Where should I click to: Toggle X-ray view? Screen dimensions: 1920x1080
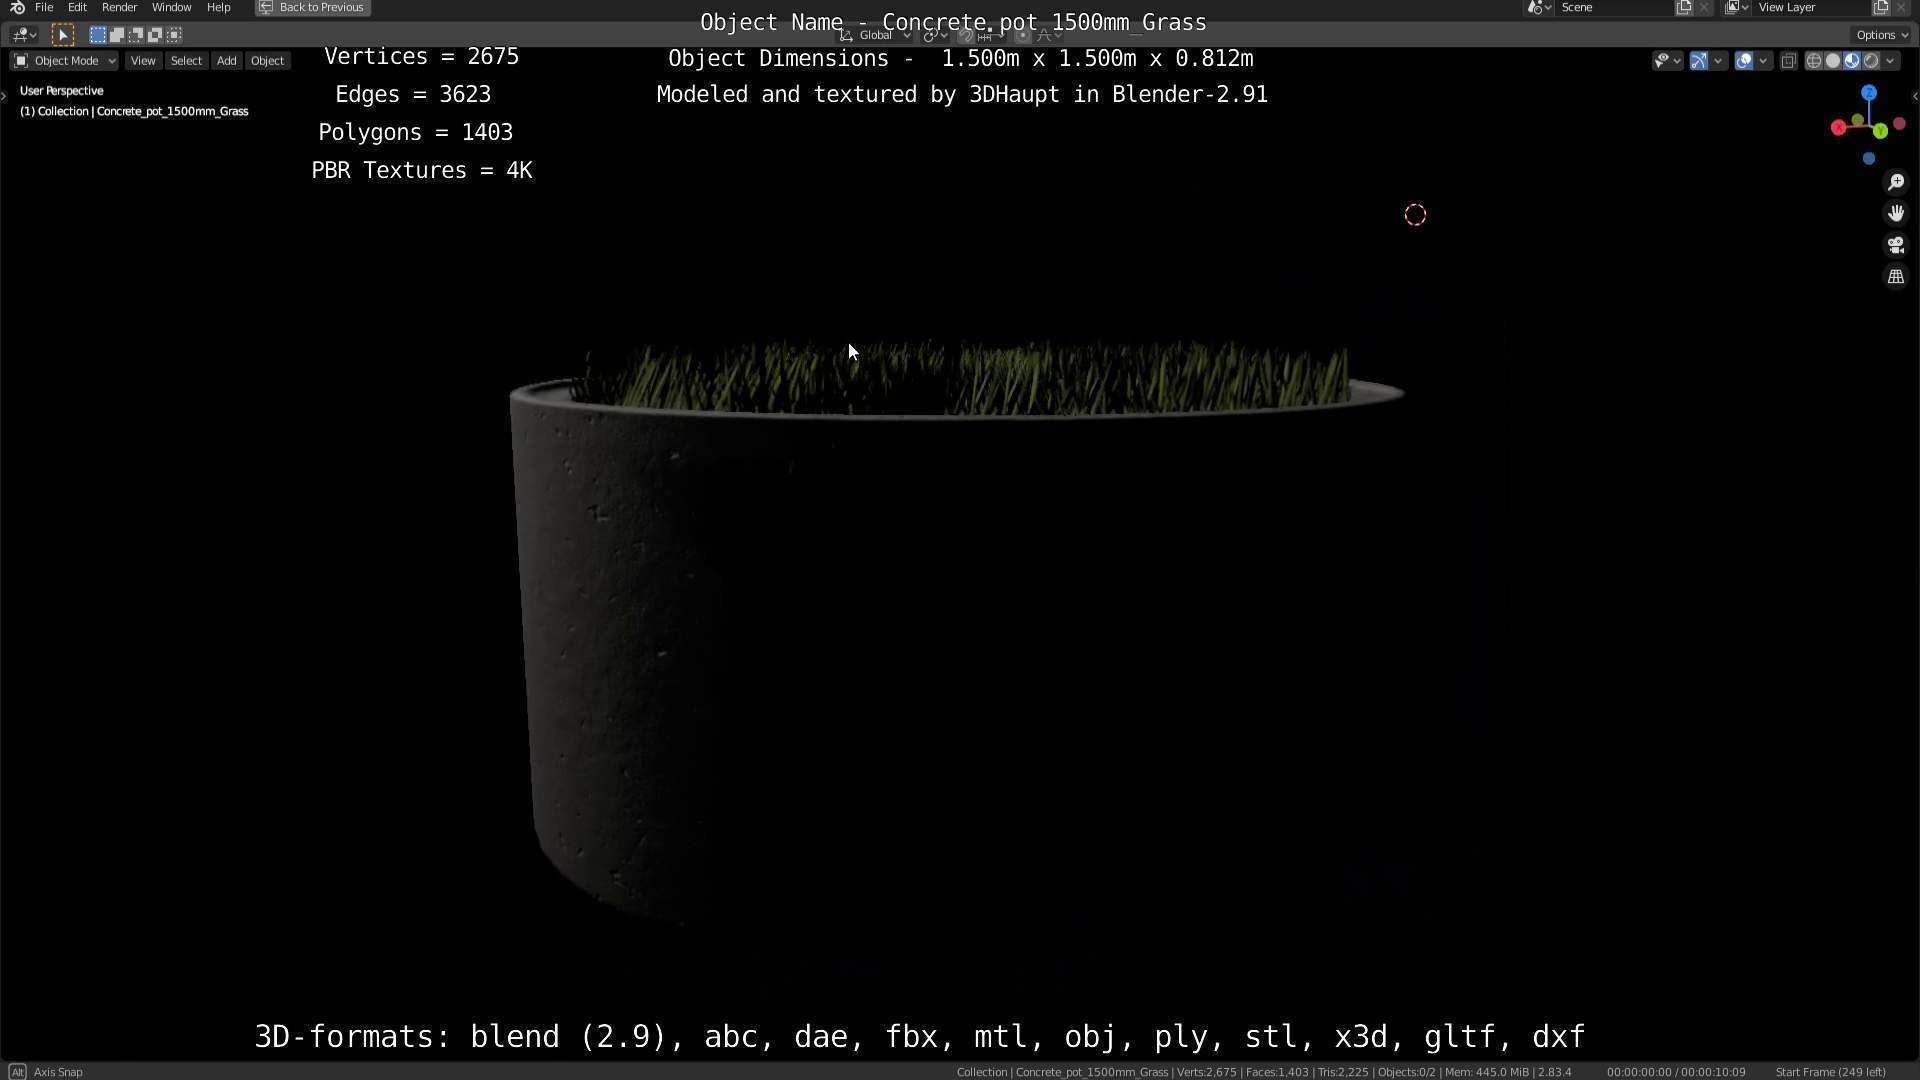1789,61
